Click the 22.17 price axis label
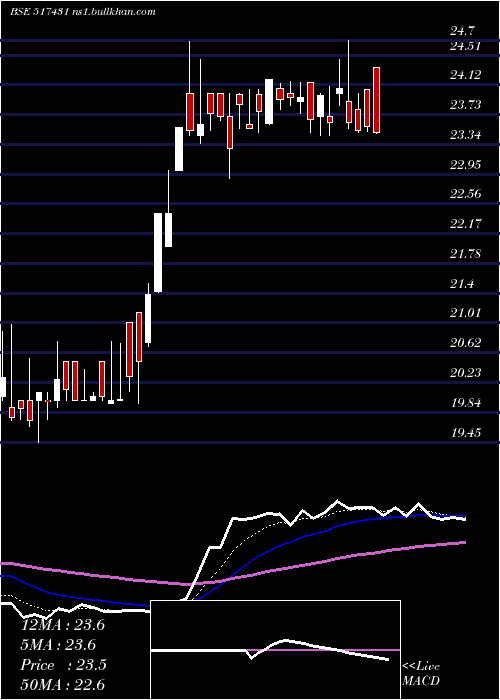Screen dimensions: 500x700 (466, 223)
